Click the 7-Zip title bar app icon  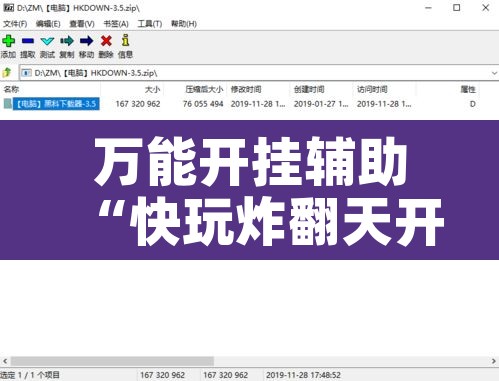click(8, 7)
